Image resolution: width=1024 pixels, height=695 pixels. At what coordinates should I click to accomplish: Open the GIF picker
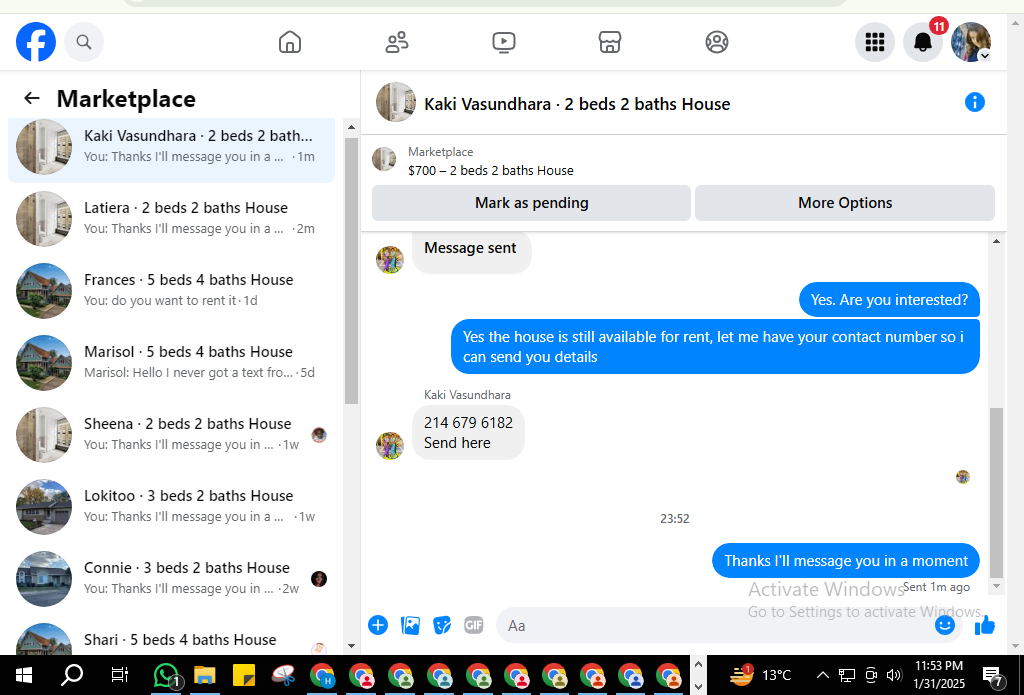(x=473, y=625)
